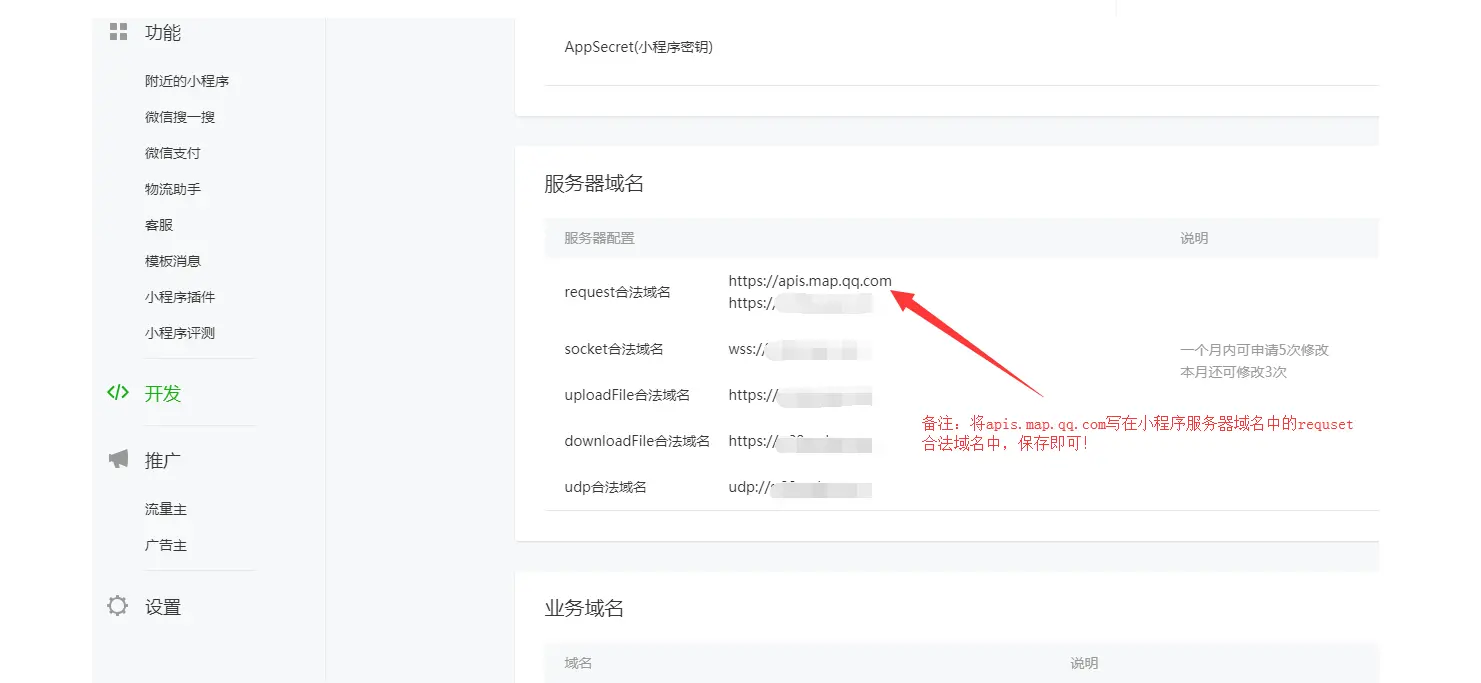Click socket合法域名 row label
Viewport: 1481px width, 683px height.
(614, 349)
